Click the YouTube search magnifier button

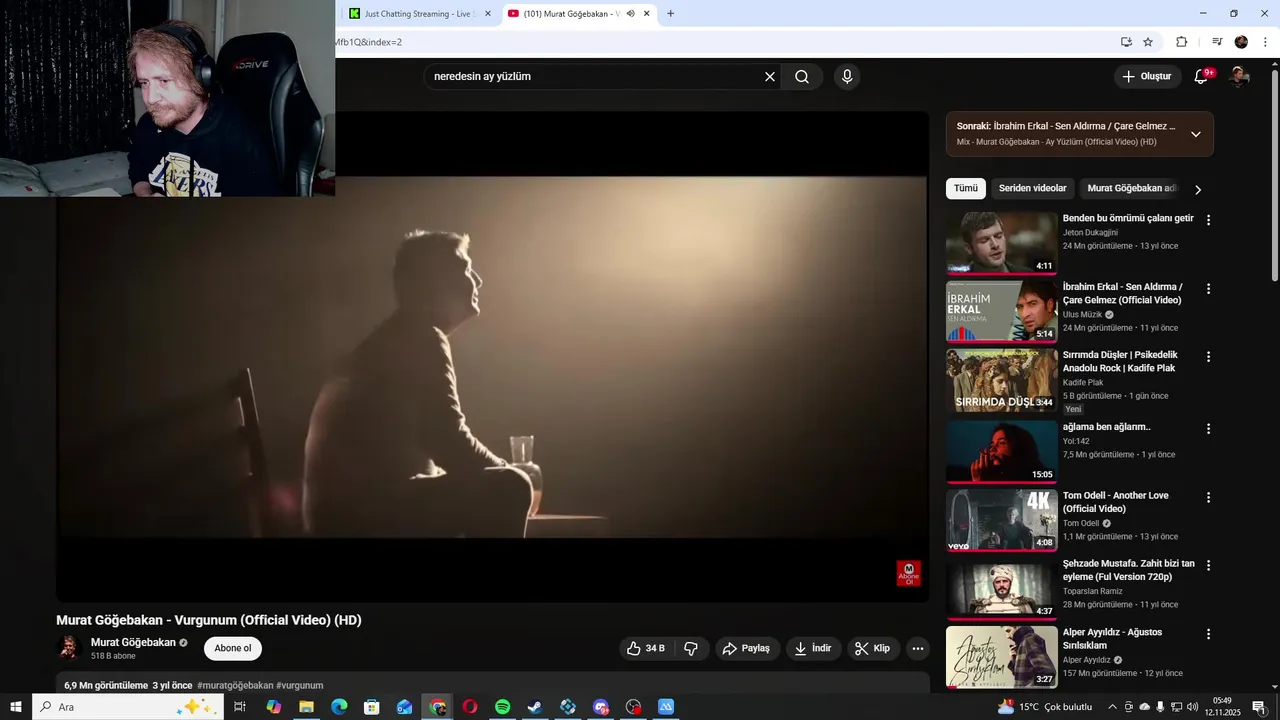(802, 77)
